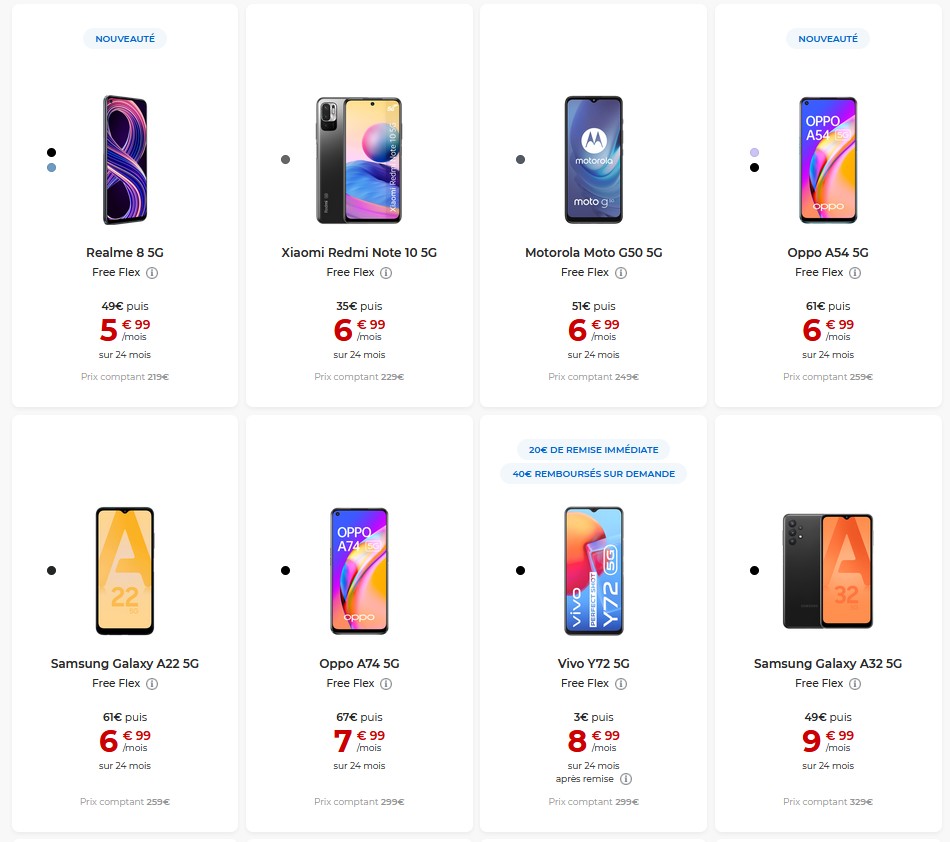Show Free Flex info for Motorola Moto G50 5G
950x842 pixels.
(x=621, y=273)
